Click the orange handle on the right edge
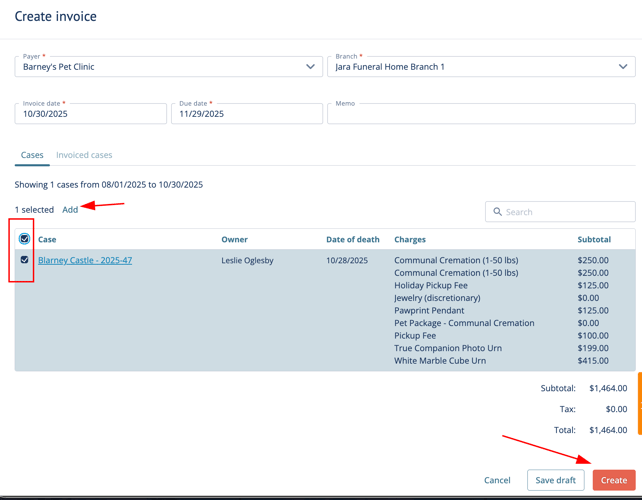 click(639, 403)
